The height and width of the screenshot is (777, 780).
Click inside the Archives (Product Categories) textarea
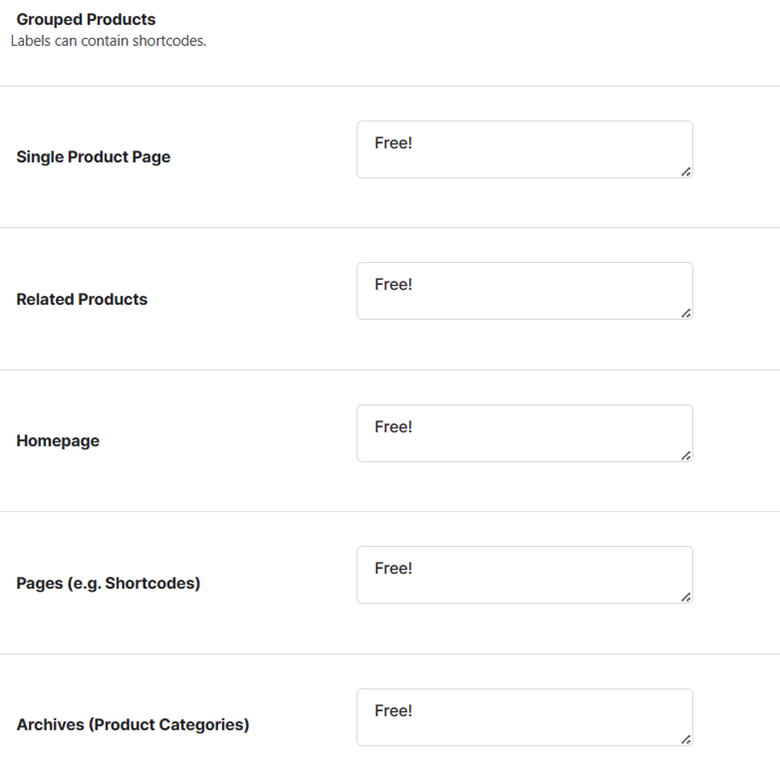pyautogui.click(x=525, y=717)
